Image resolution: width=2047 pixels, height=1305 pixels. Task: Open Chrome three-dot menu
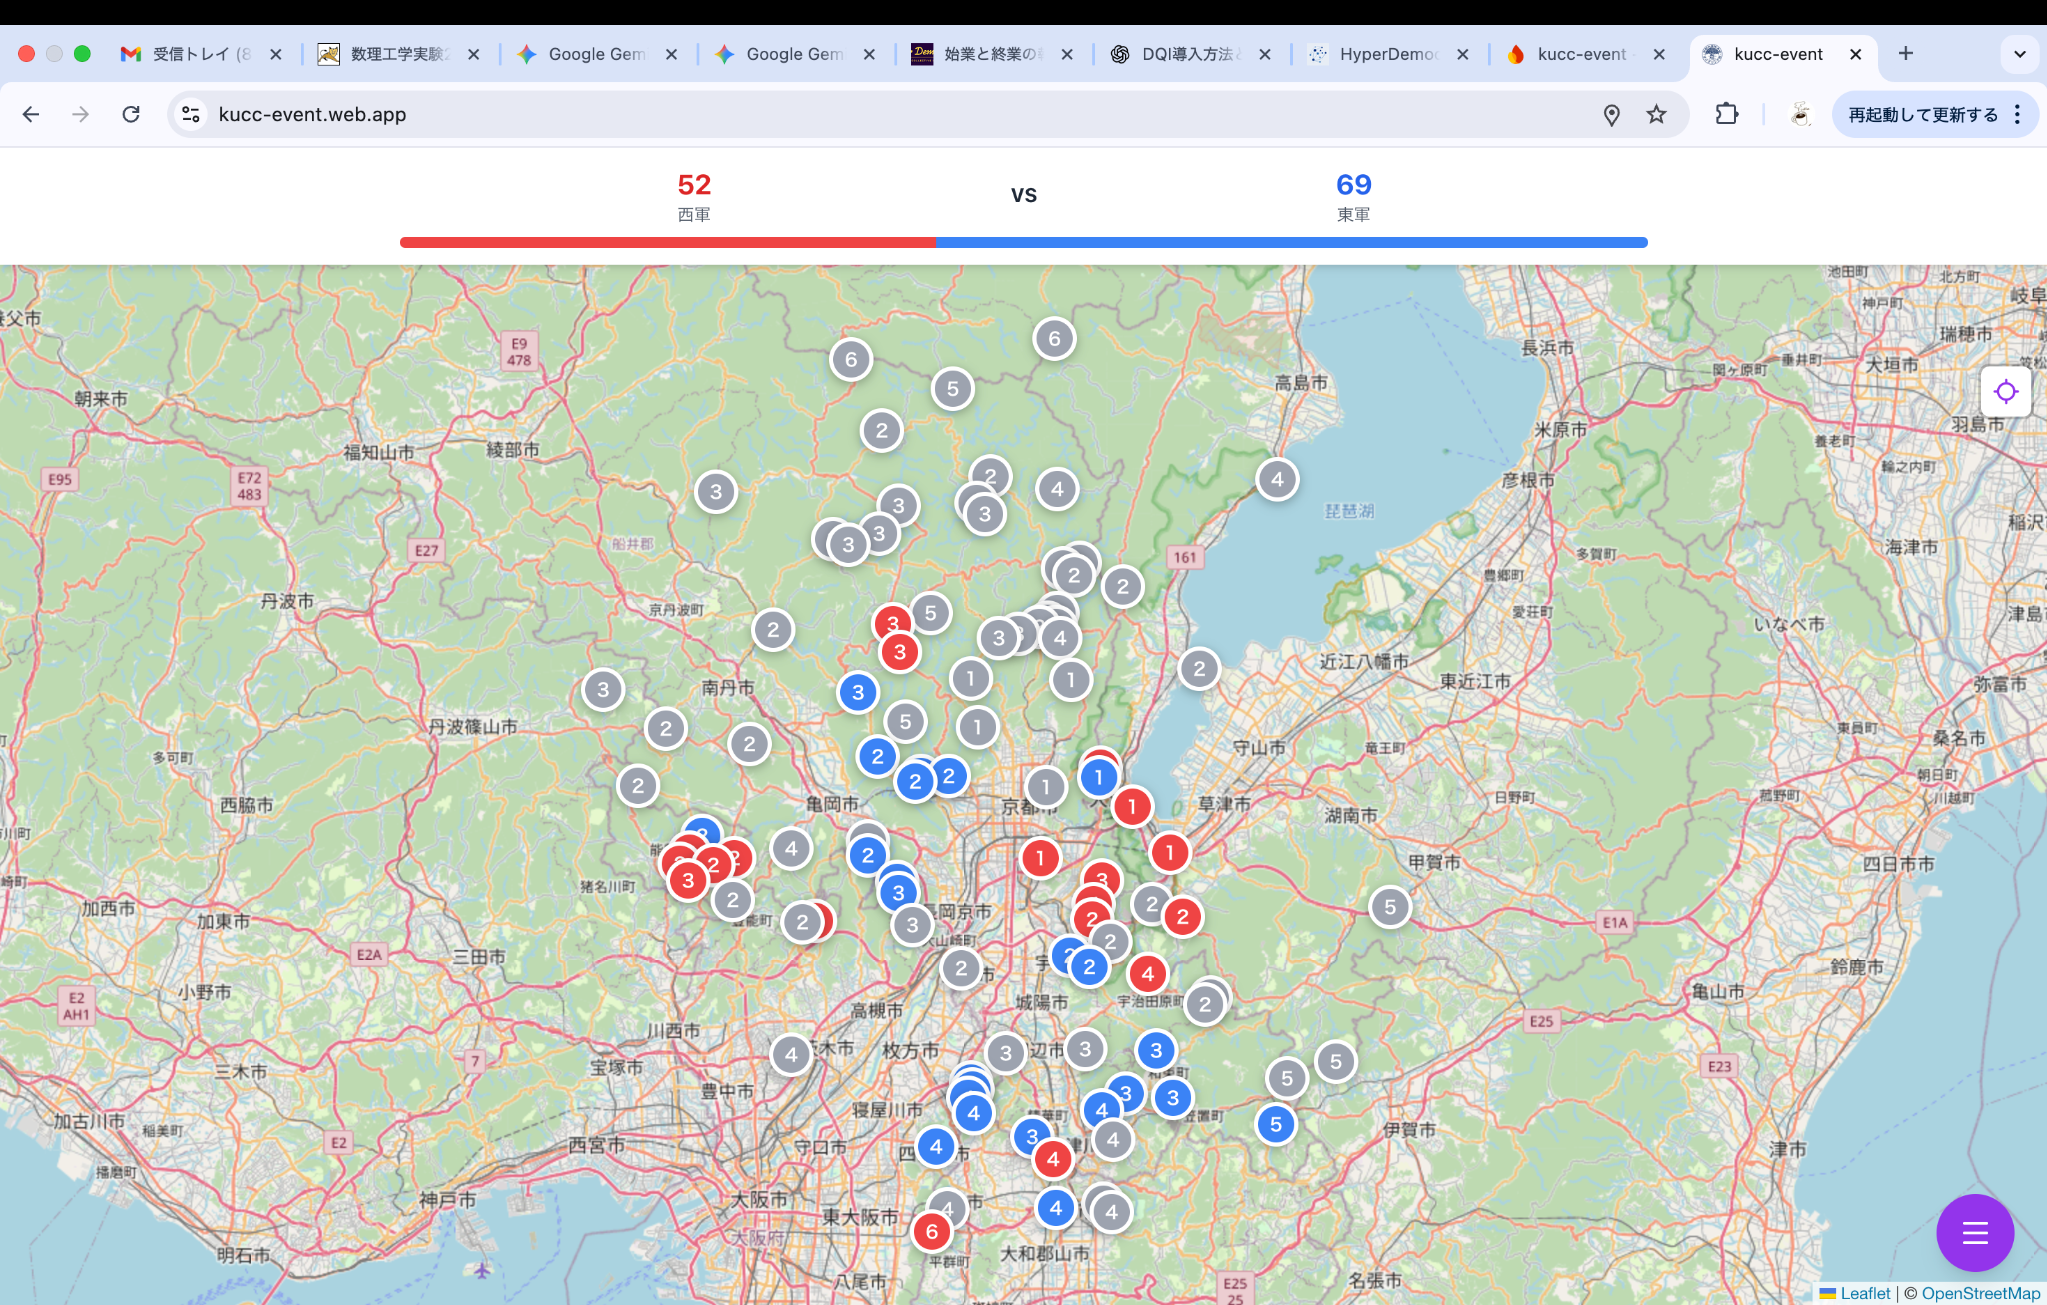(2018, 114)
